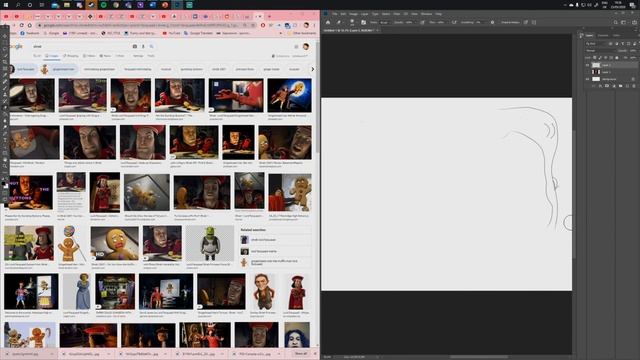Toggle Background layer visibility eye
The image size is (640, 360).
click(587, 79)
